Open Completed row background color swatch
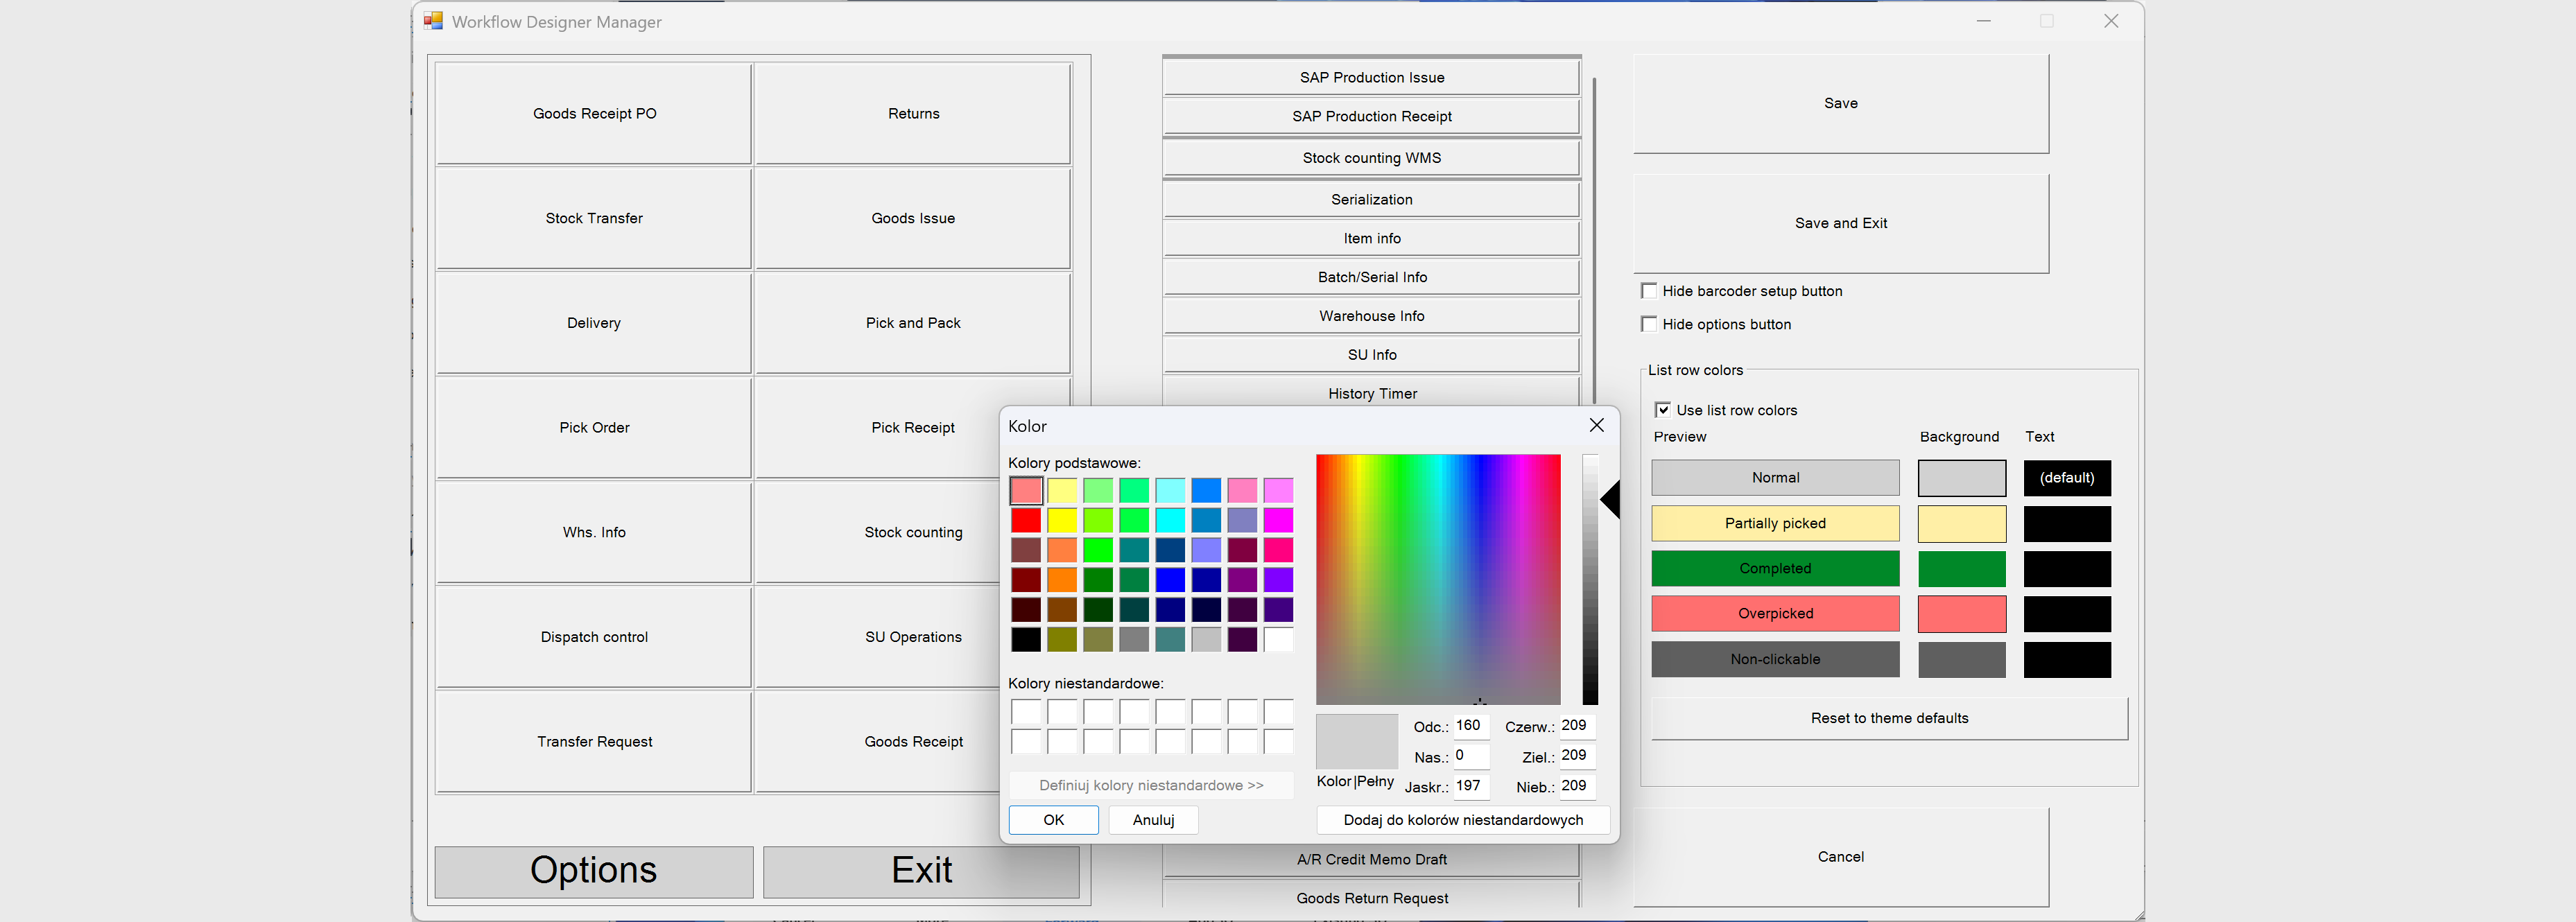Screen dimensions: 2576x922 1961,569
